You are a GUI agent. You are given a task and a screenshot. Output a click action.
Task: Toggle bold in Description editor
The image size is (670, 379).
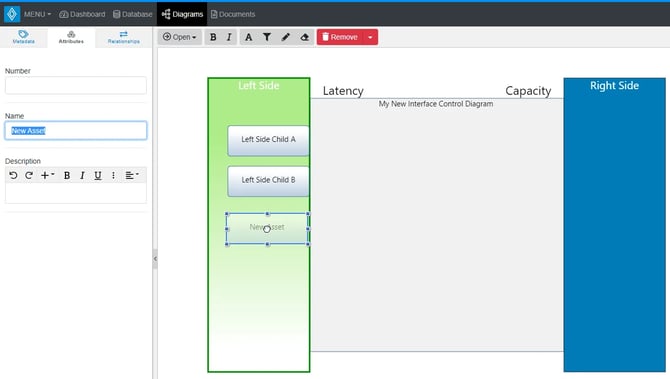pos(67,175)
